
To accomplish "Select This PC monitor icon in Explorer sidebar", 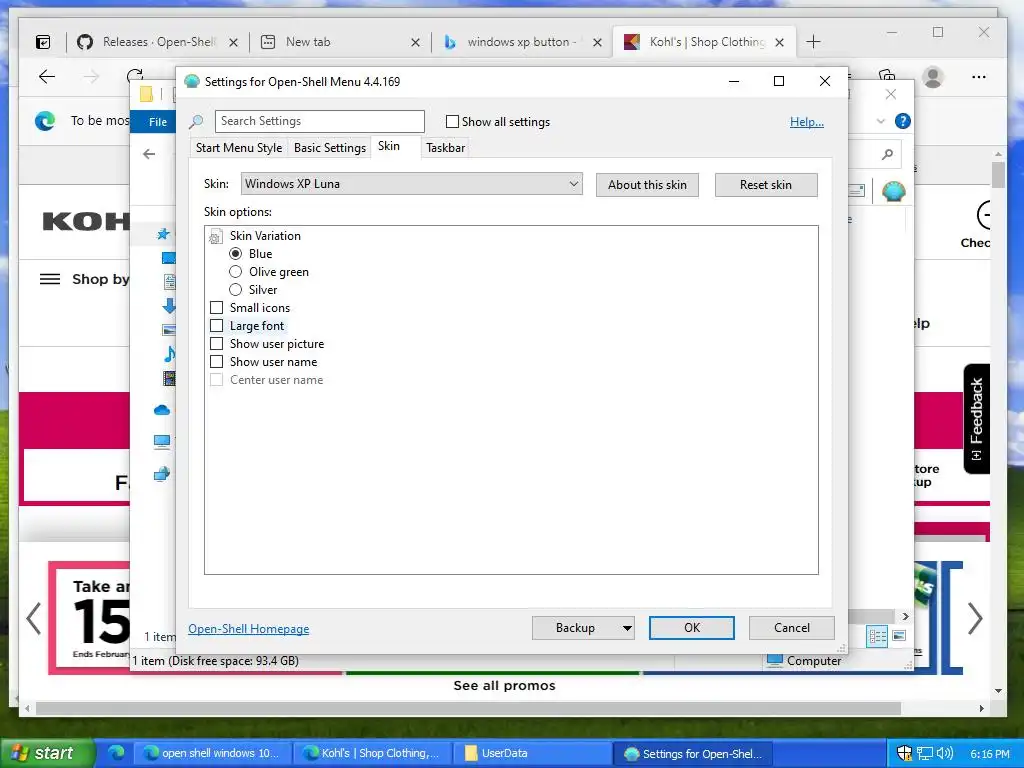I will coord(162,442).
